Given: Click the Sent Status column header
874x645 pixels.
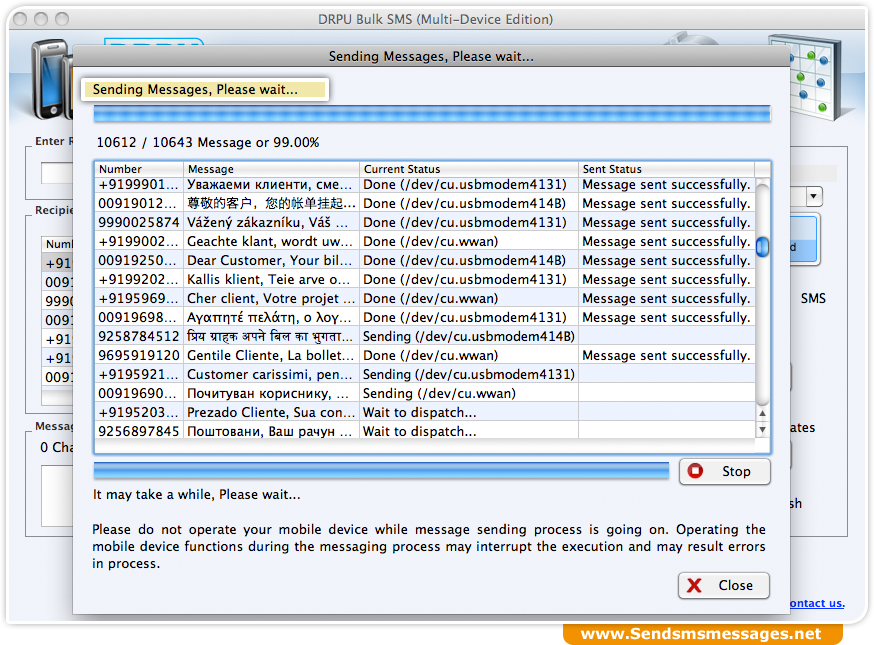Looking at the screenshot, I should click(667, 169).
